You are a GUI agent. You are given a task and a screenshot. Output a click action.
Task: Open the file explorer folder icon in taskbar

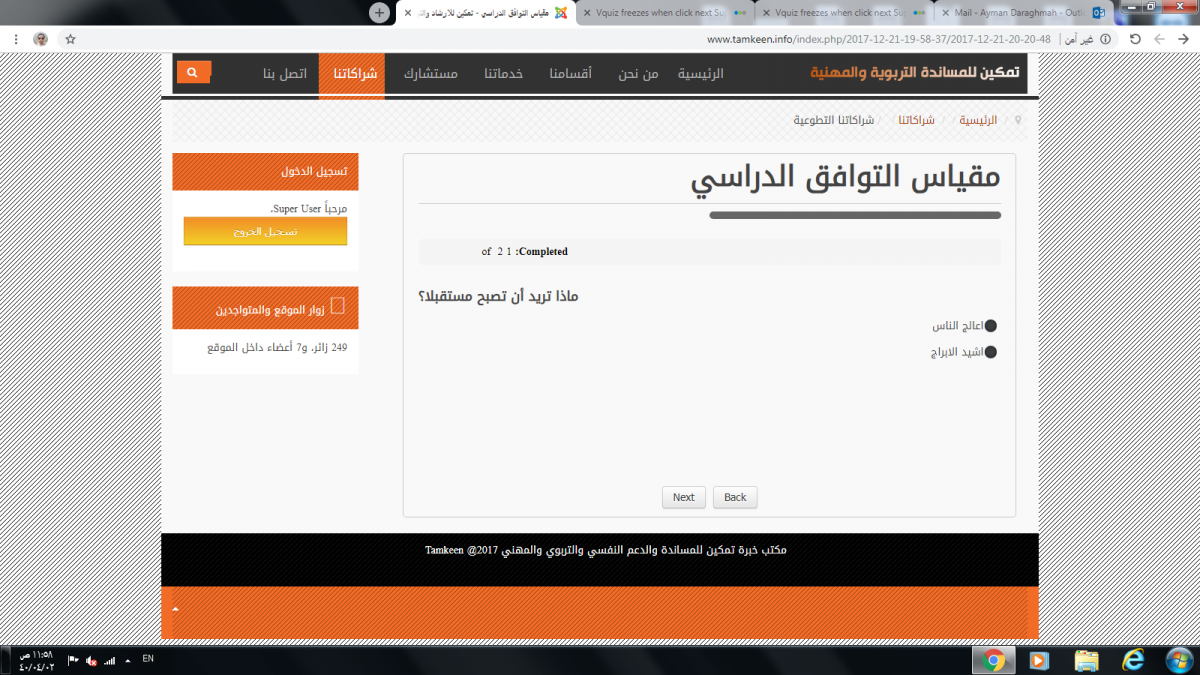[1086, 660]
